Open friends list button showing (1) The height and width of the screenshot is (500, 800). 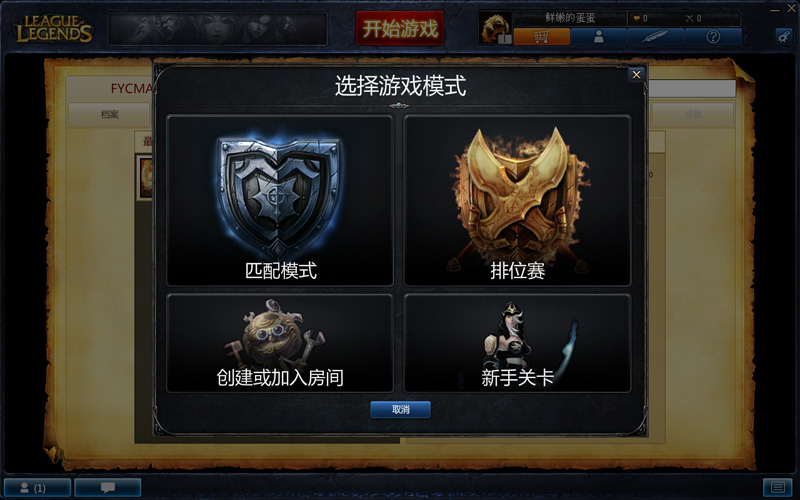coord(37,488)
